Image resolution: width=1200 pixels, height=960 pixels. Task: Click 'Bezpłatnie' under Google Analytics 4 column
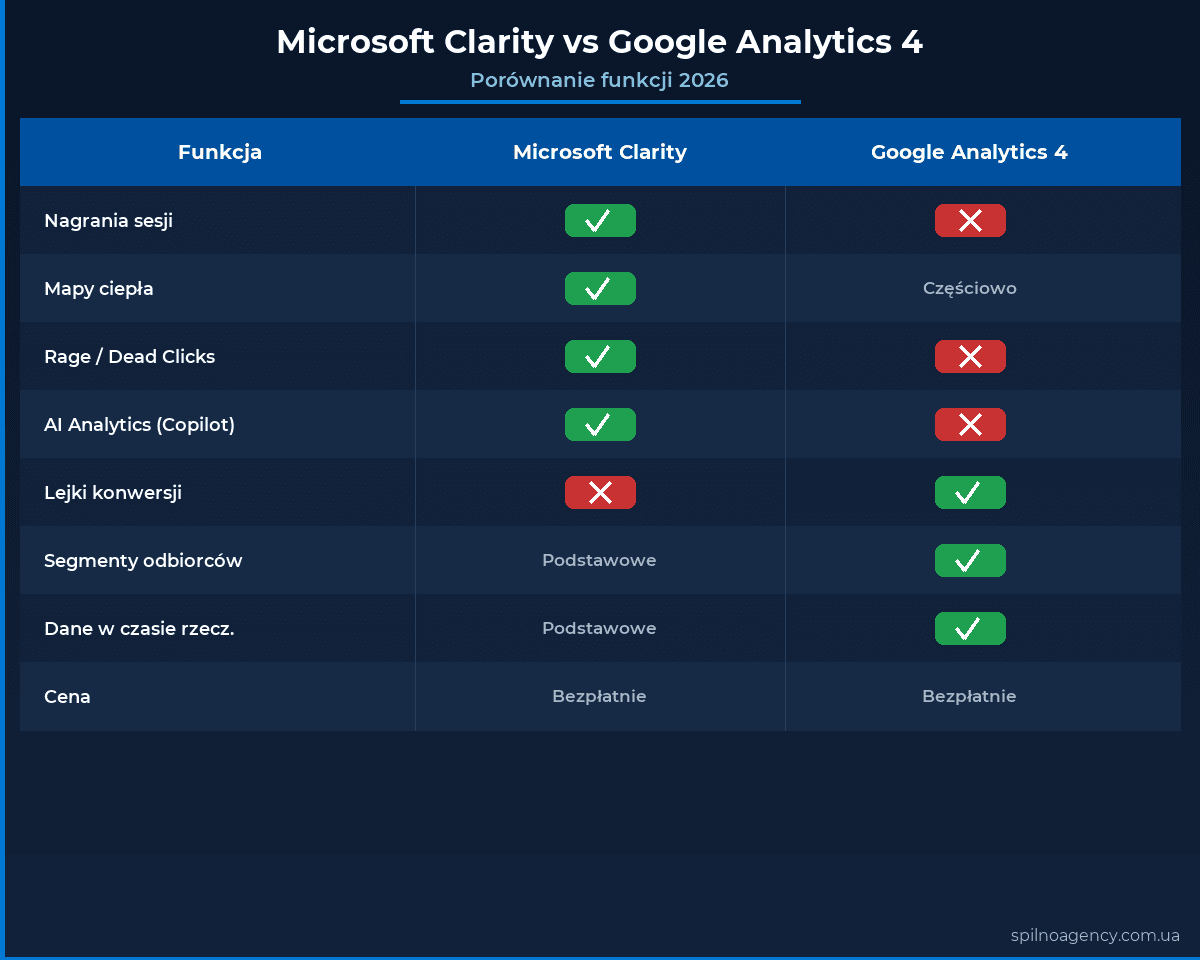click(970, 696)
